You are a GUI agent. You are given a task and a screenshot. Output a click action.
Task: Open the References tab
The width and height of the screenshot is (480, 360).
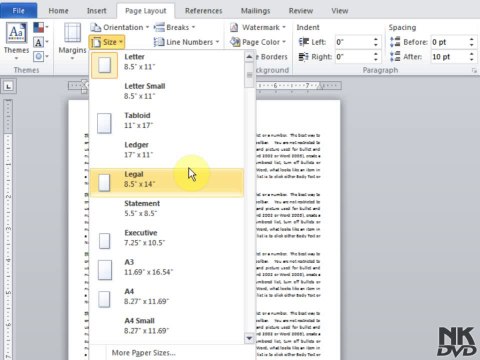[x=203, y=11]
